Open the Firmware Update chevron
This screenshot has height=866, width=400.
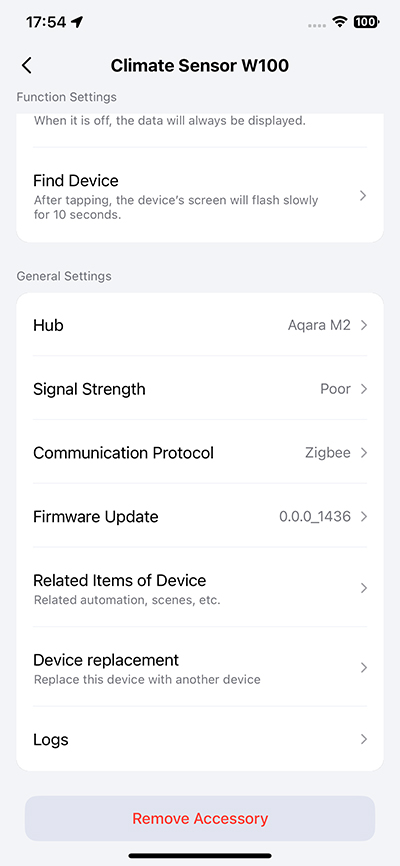tap(364, 517)
